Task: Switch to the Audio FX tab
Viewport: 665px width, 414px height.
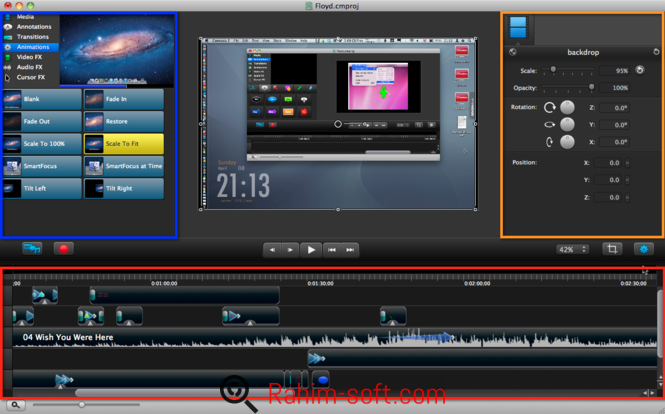Action: [x=31, y=67]
